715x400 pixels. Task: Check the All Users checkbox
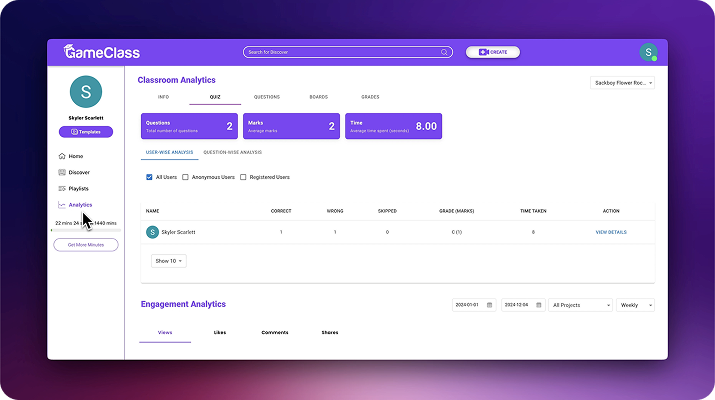point(149,177)
